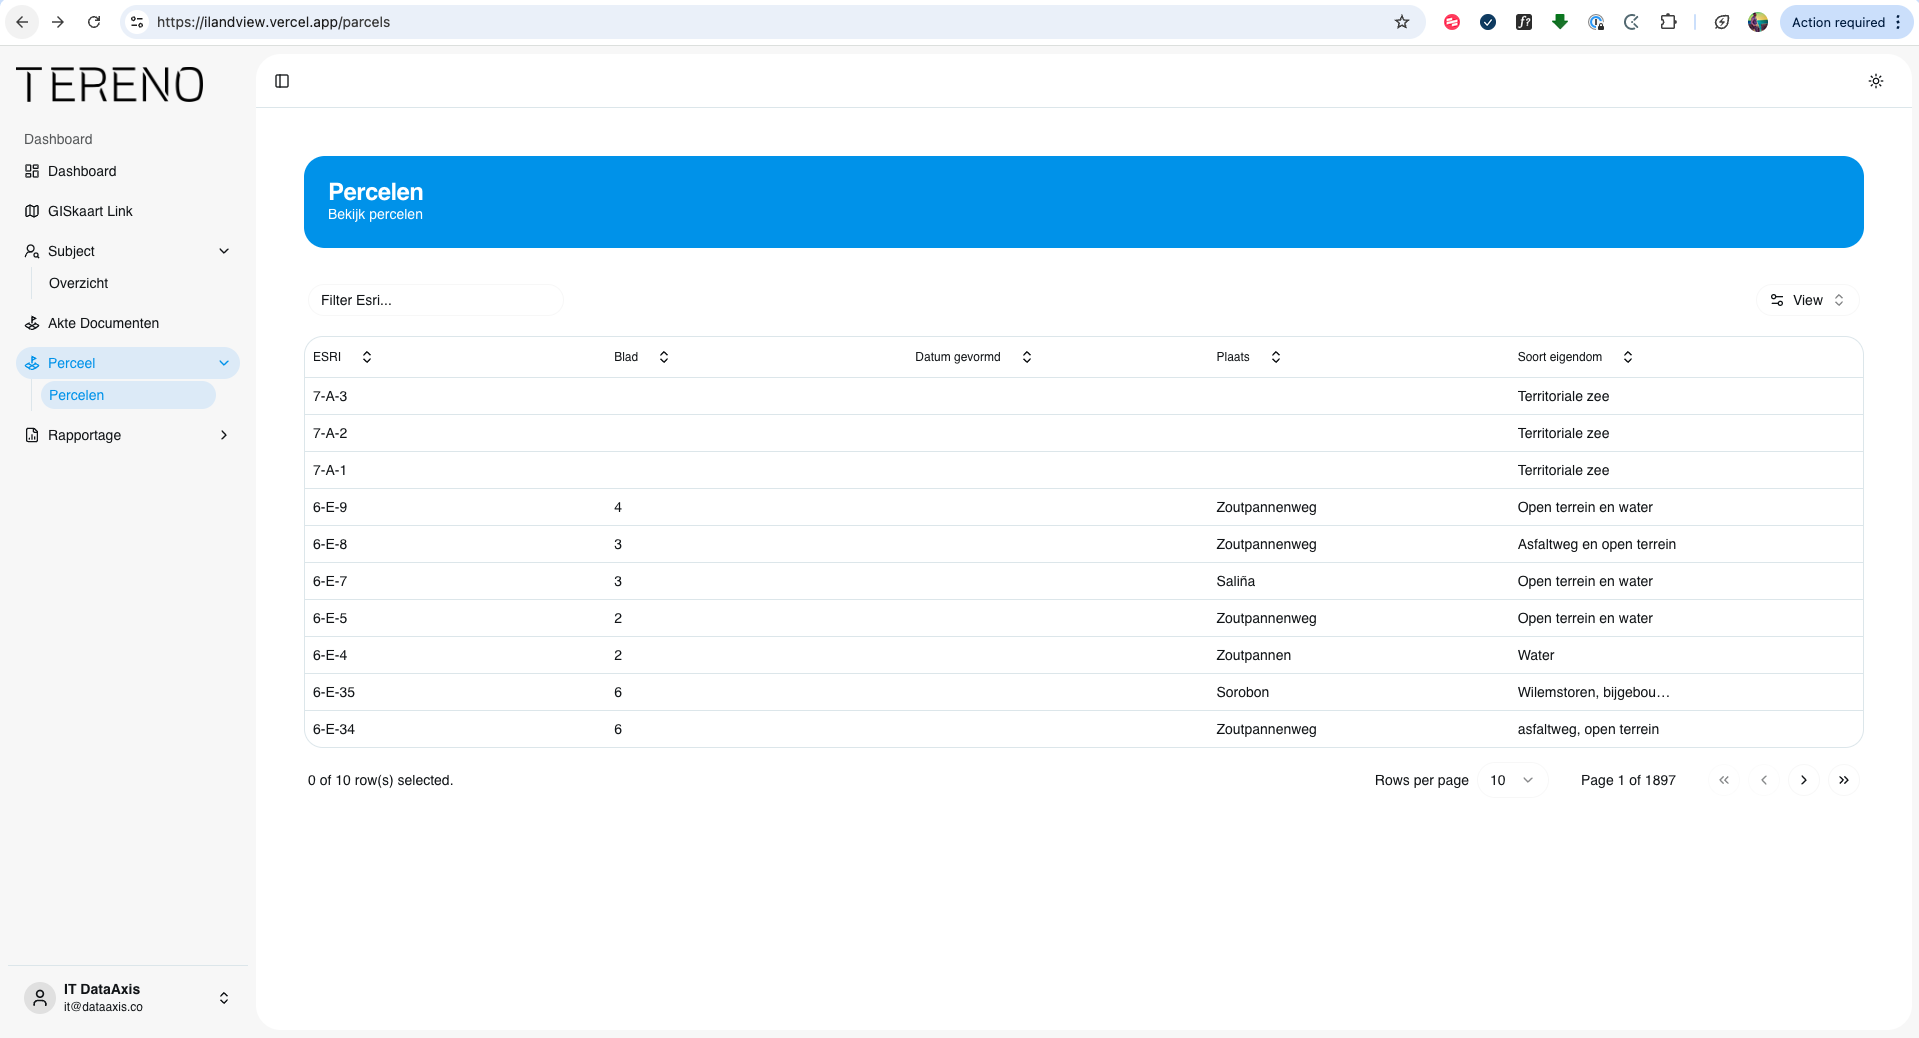Viewport: 1919px width, 1038px height.
Task: Expand the Rapportage section arrow
Action: click(224, 435)
